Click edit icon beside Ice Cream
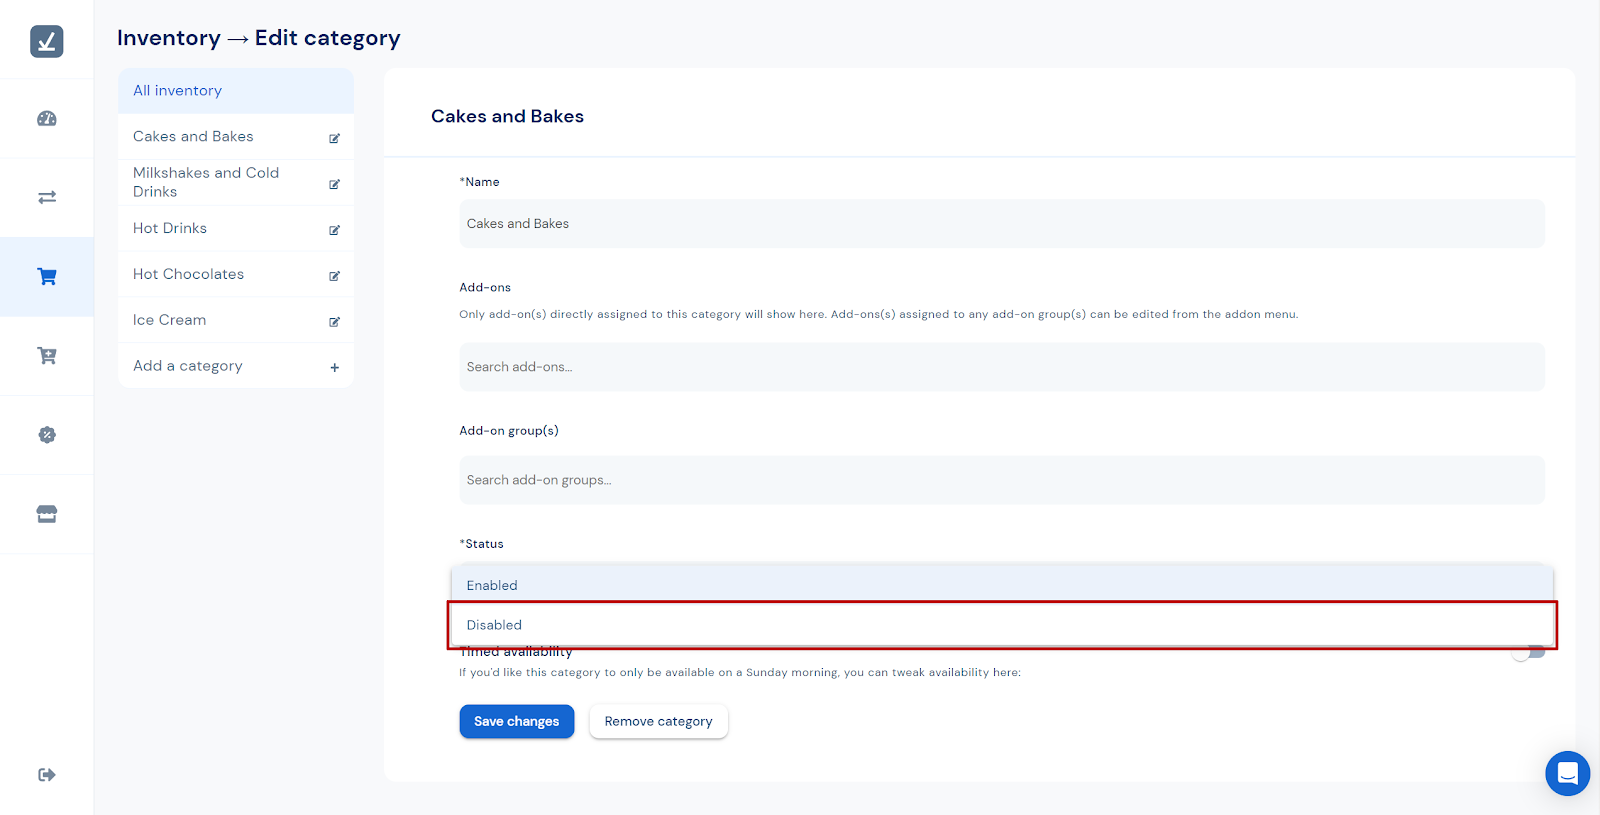 (334, 322)
